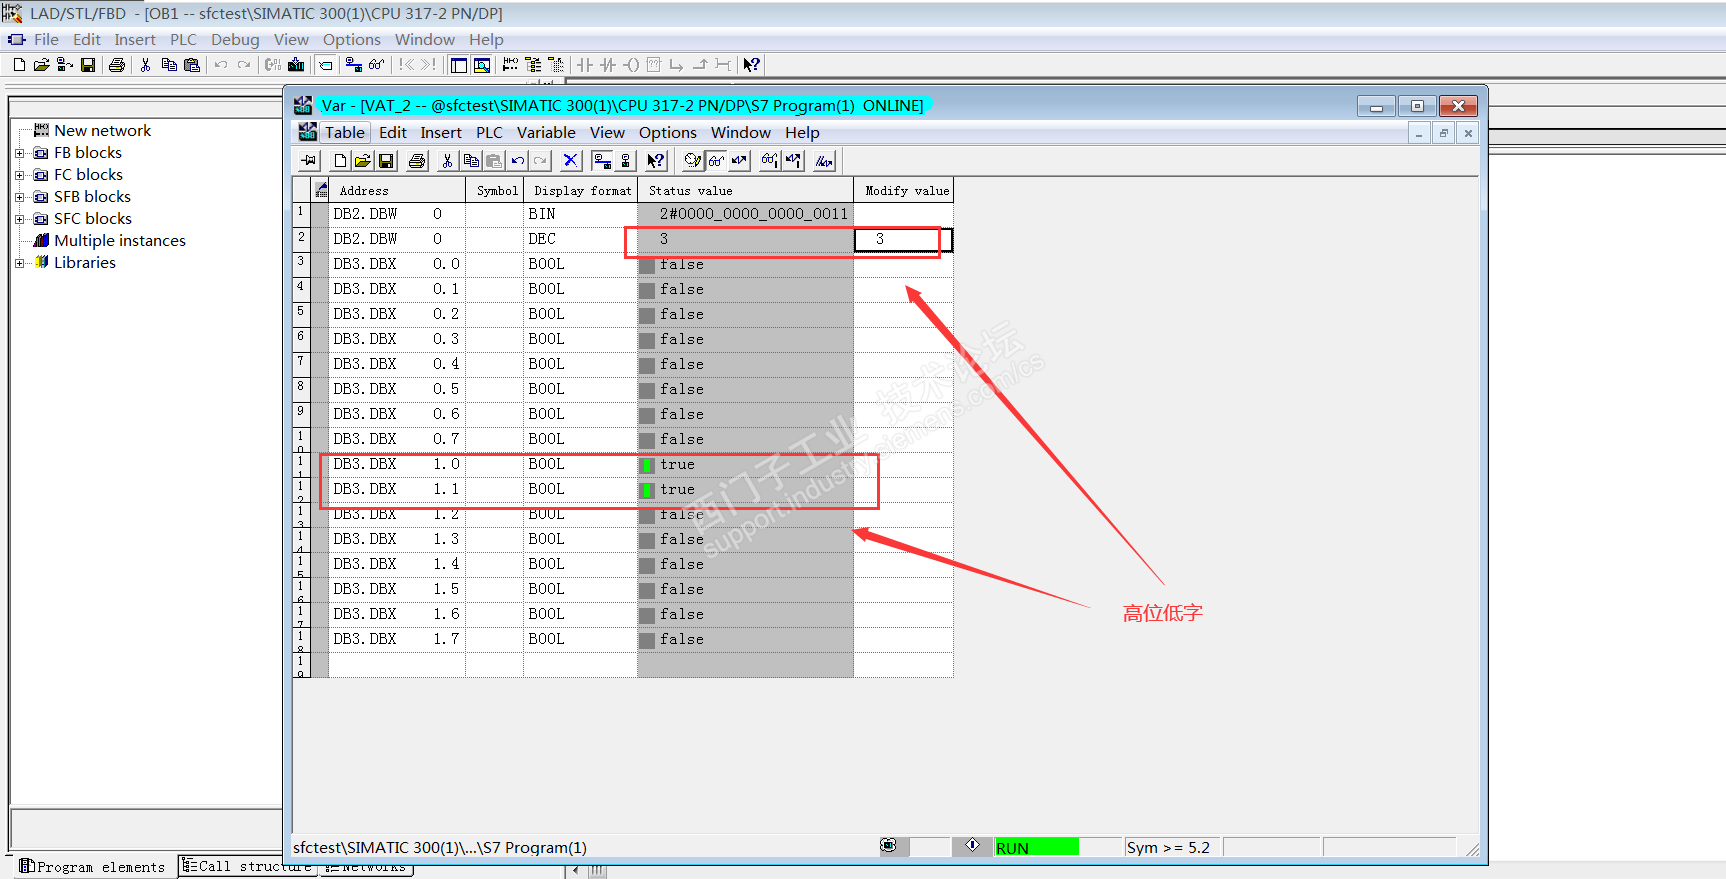
Task: Print the variable table from Var toolbar
Action: [x=417, y=161]
